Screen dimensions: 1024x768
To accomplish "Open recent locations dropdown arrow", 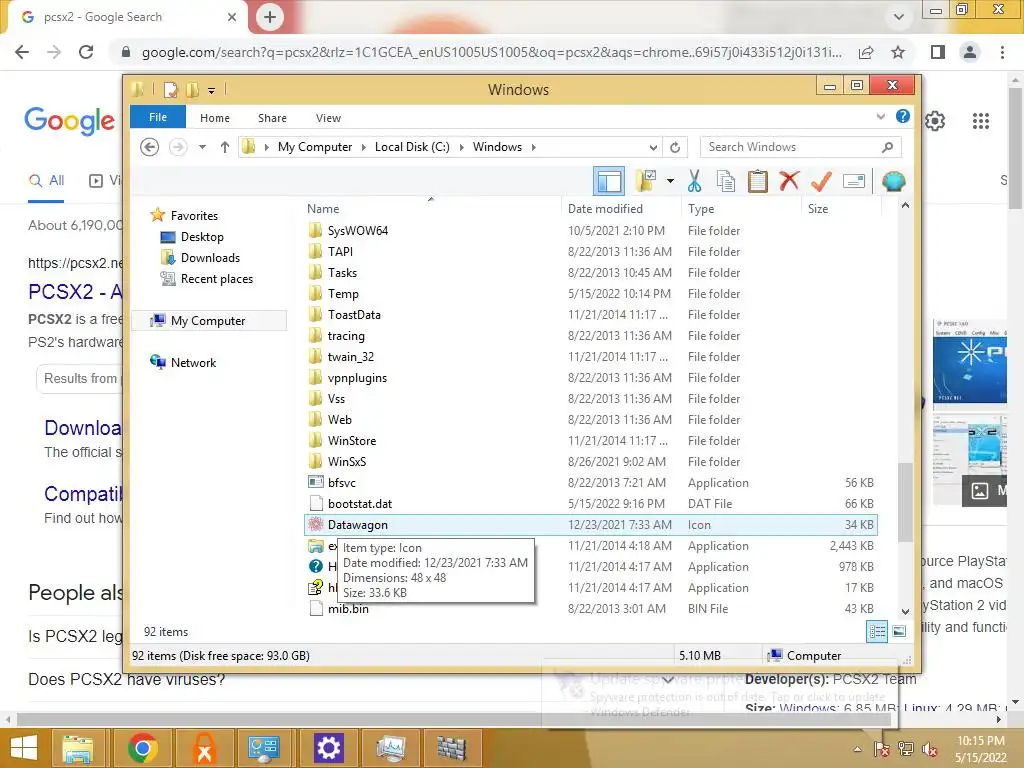I will (x=202, y=147).
